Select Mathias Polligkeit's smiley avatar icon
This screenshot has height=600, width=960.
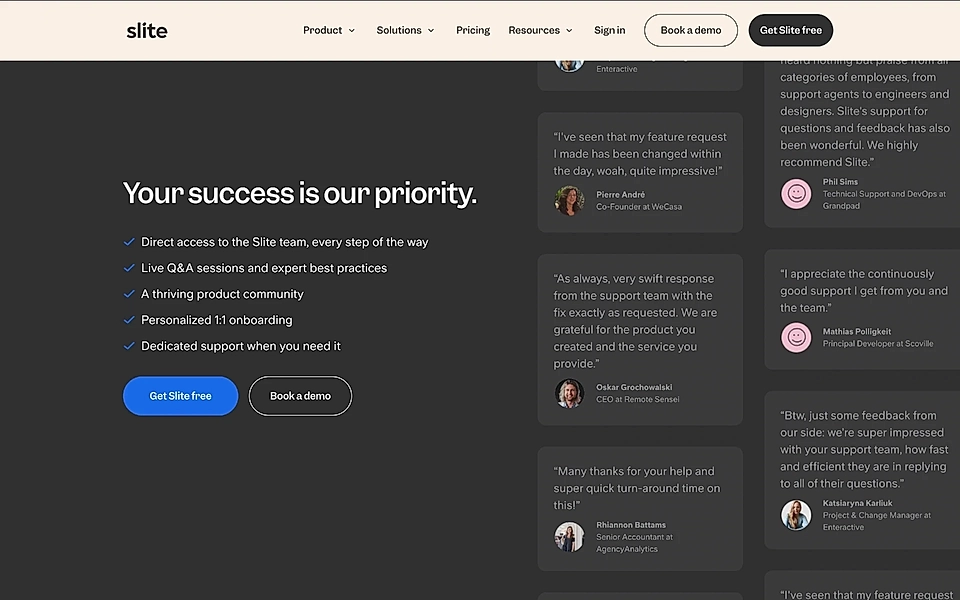[796, 337]
